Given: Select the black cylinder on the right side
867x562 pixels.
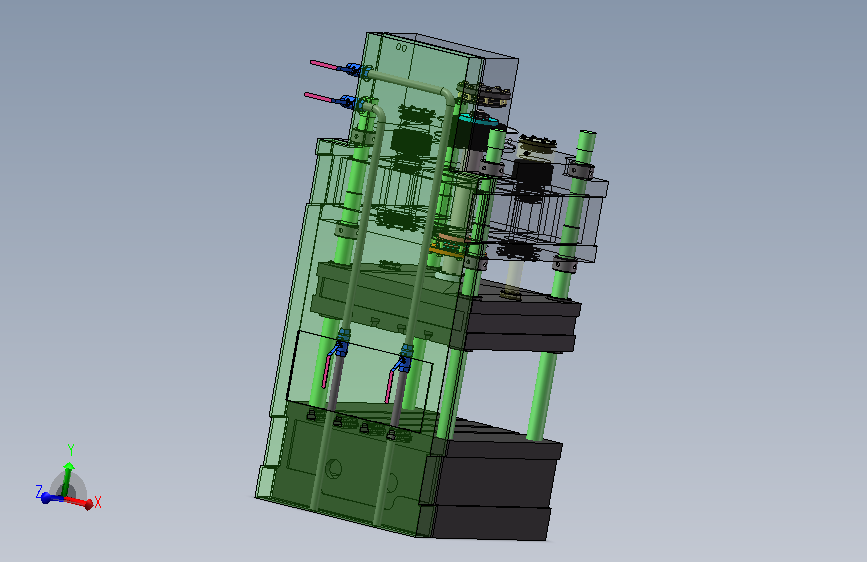Looking at the screenshot, I should 532,175.
